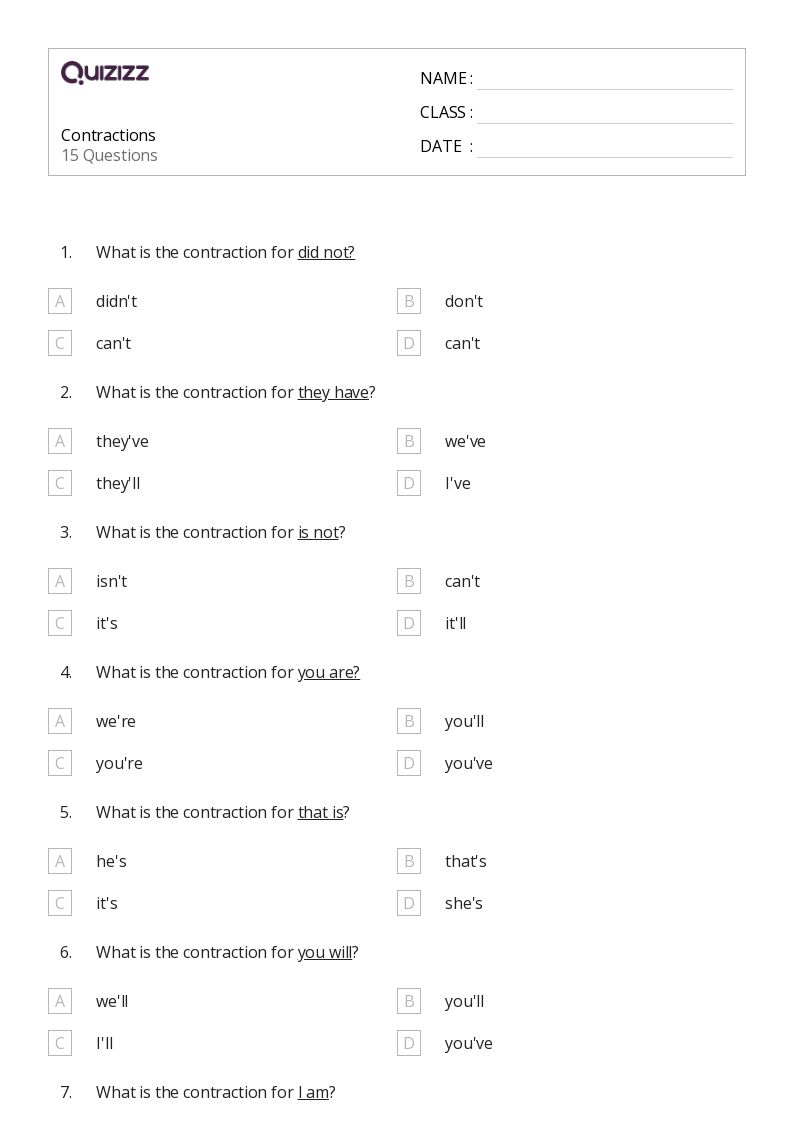Click the underlined phrase you are
794x1123 pixels.
(329, 673)
